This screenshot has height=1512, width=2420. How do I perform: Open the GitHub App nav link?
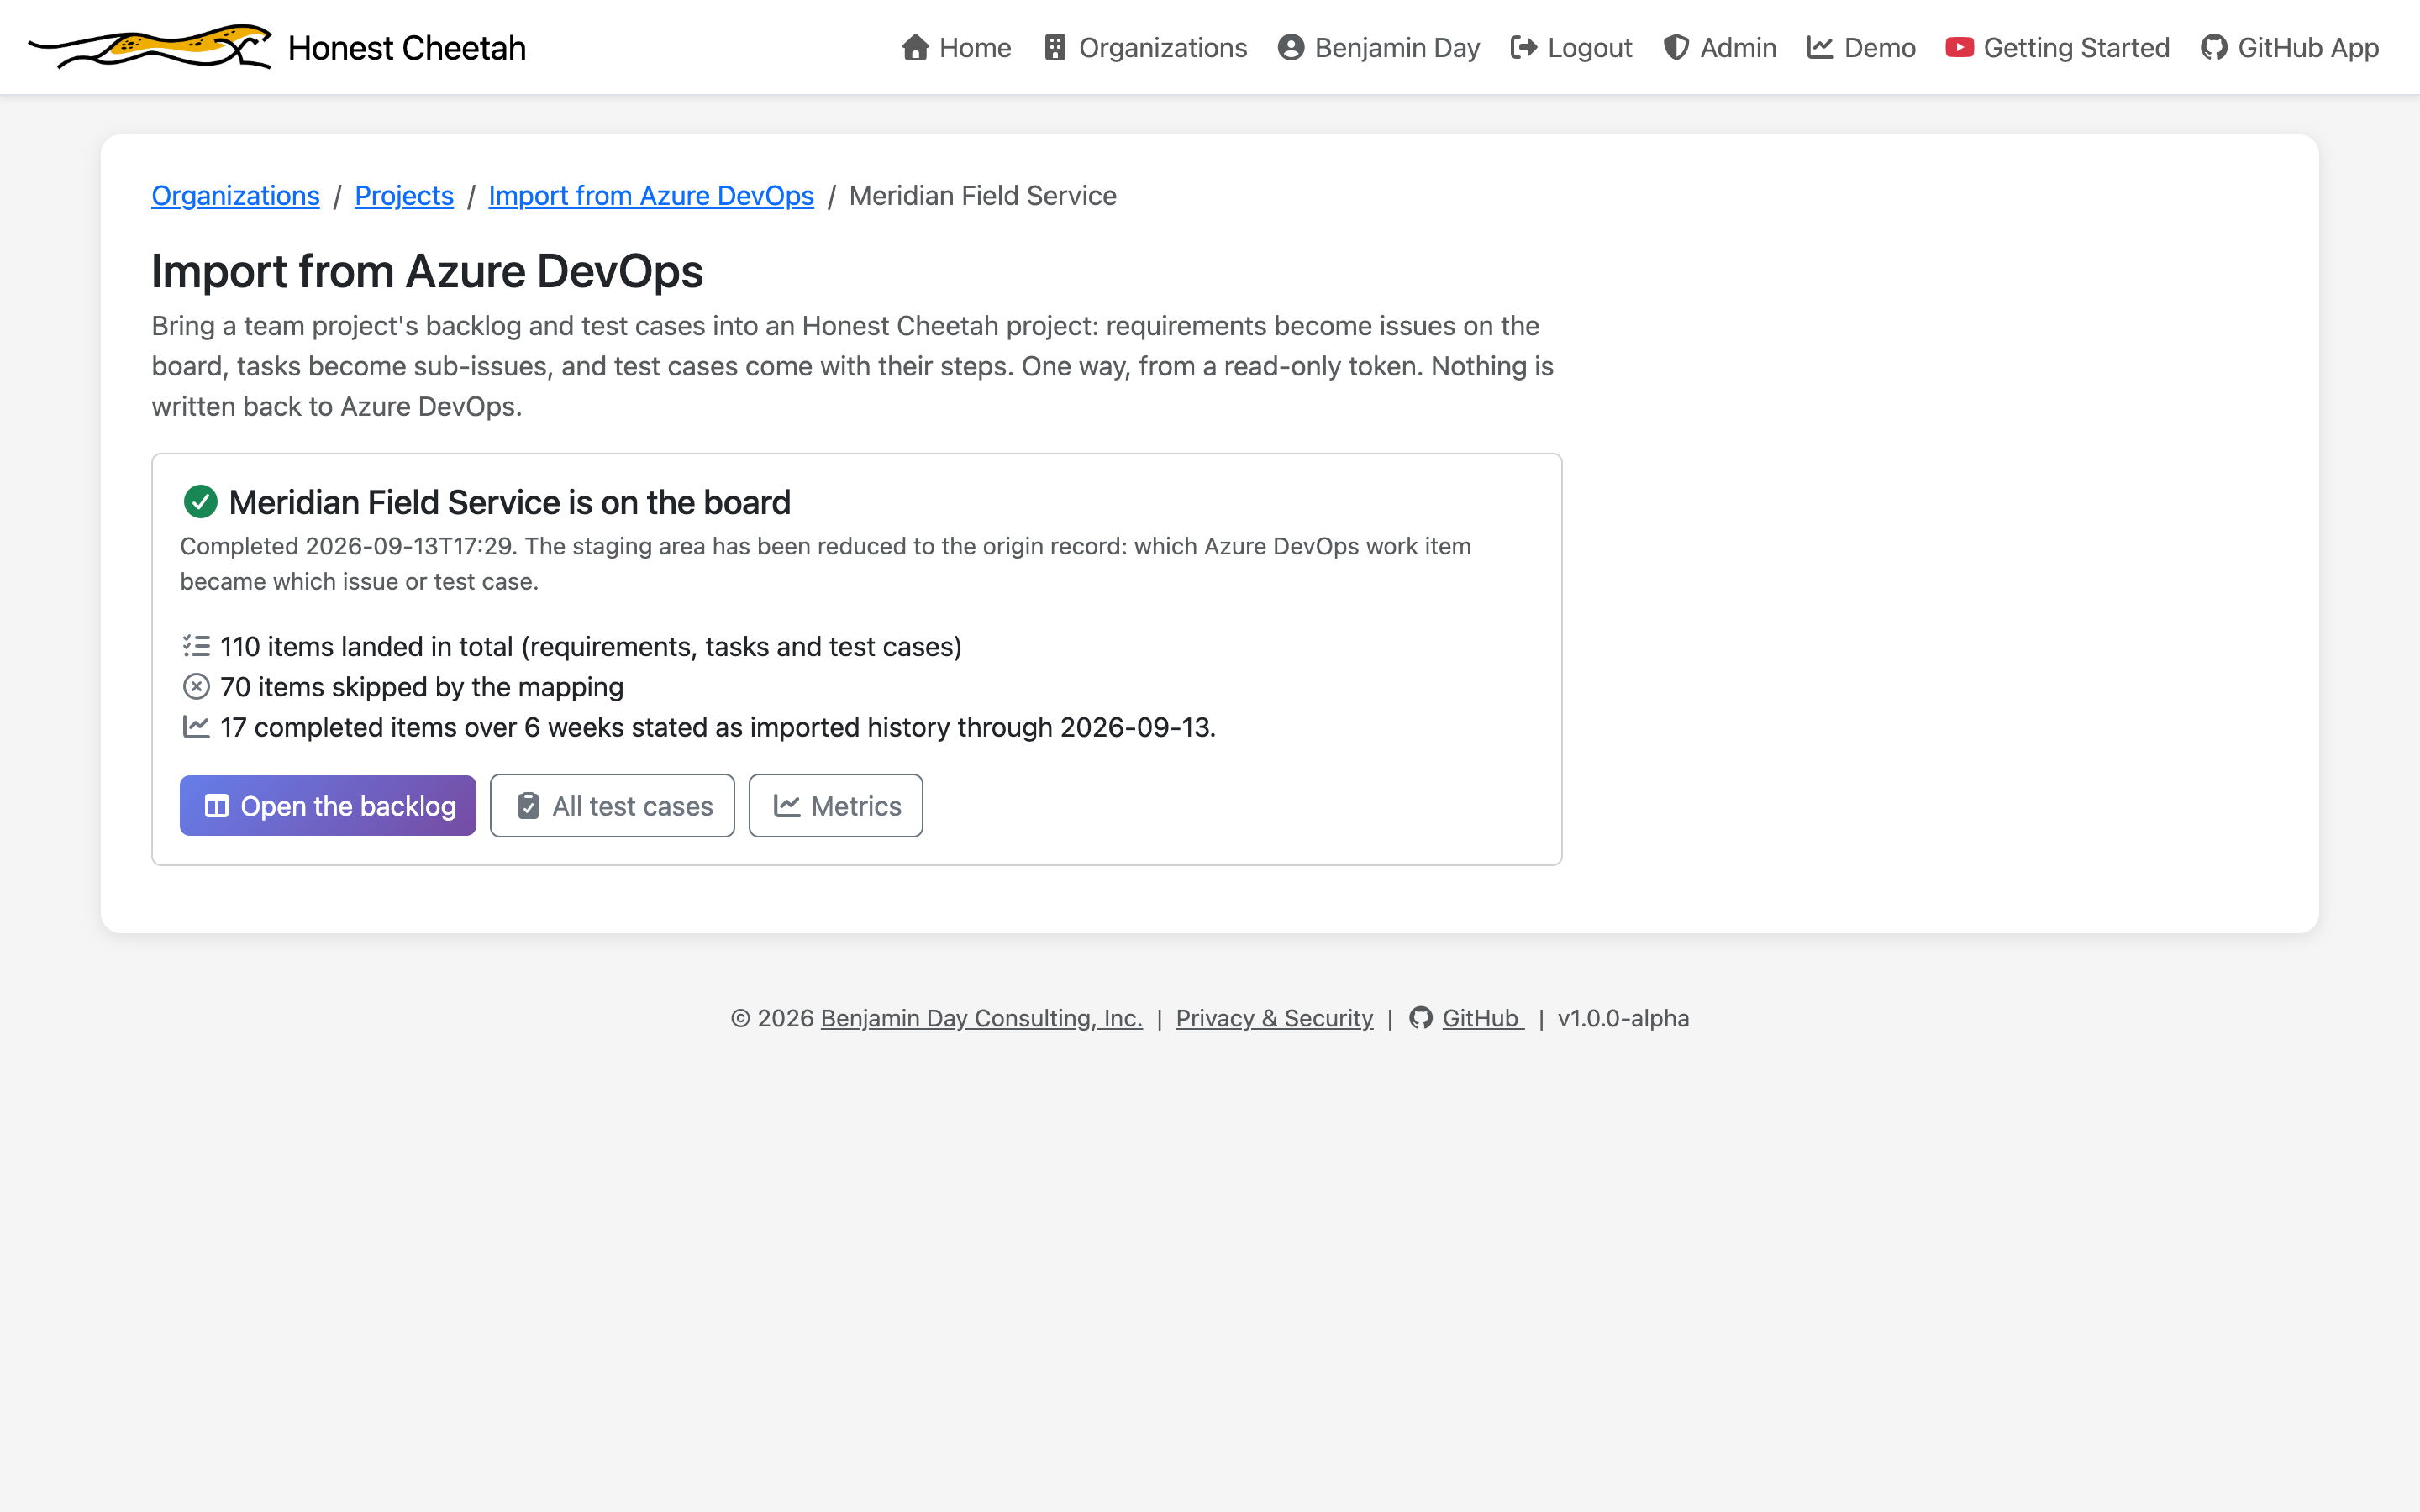(2290, 48)
